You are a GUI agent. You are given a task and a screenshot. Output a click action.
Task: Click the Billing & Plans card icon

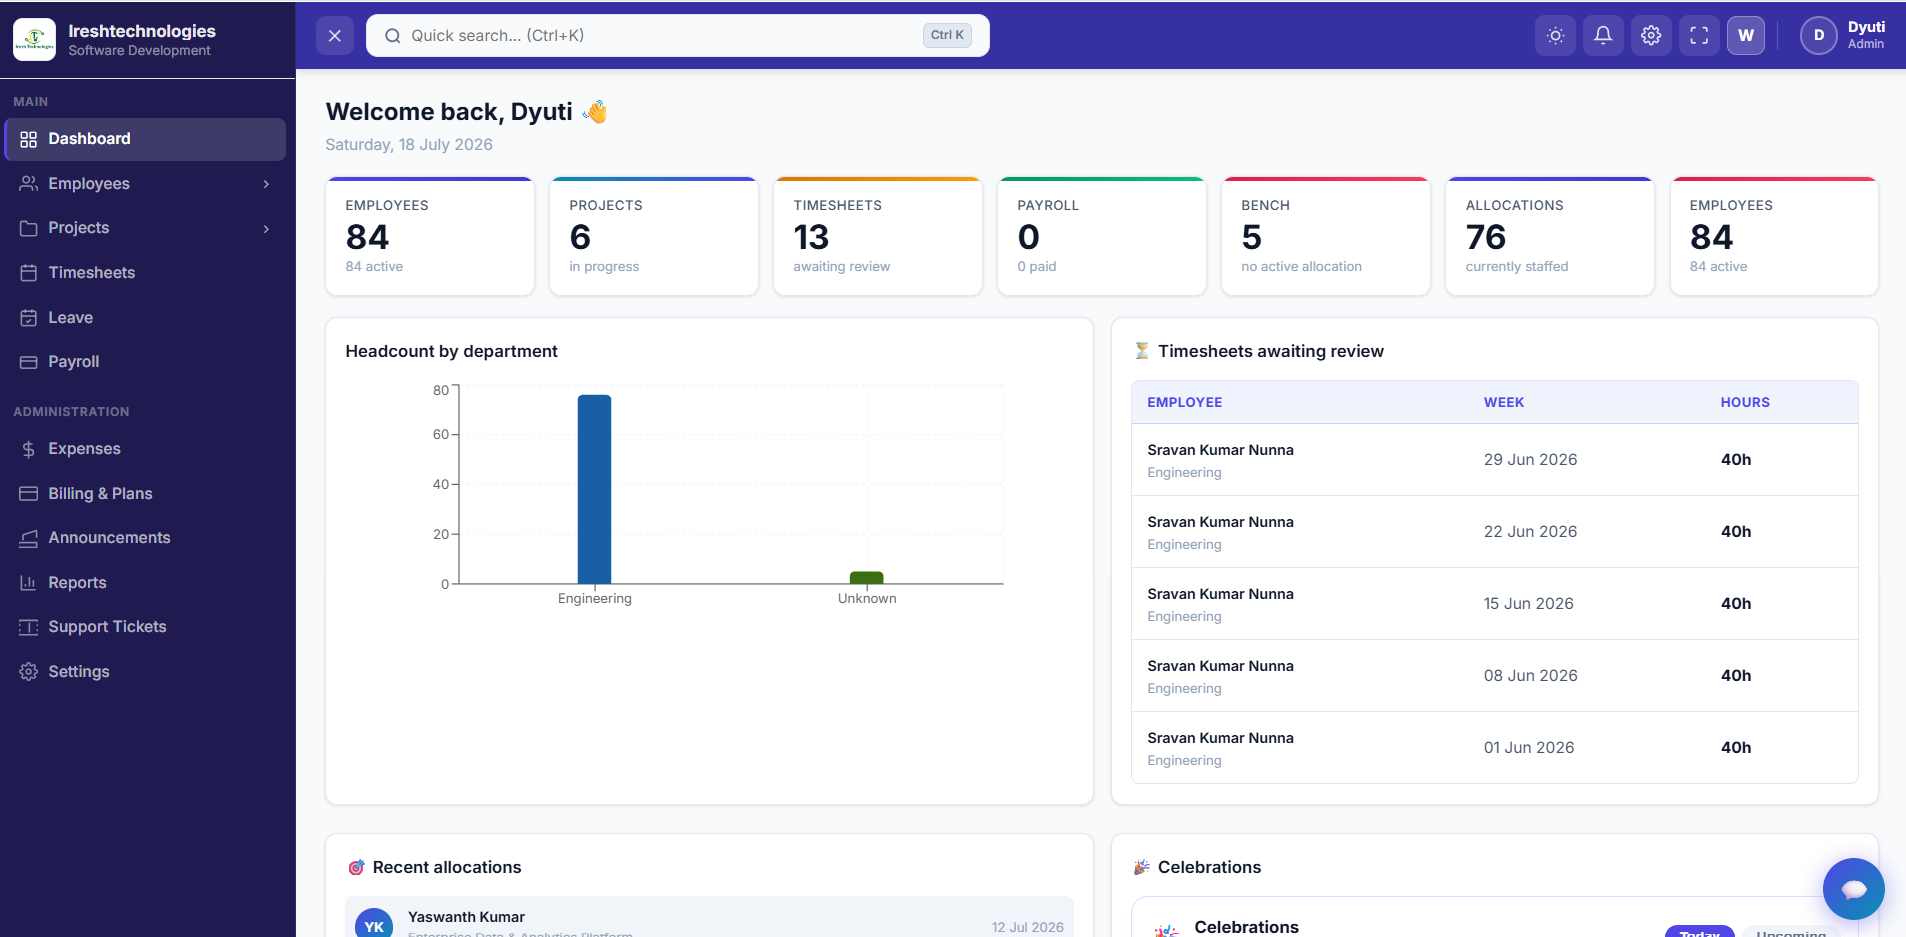pos(29,494)
